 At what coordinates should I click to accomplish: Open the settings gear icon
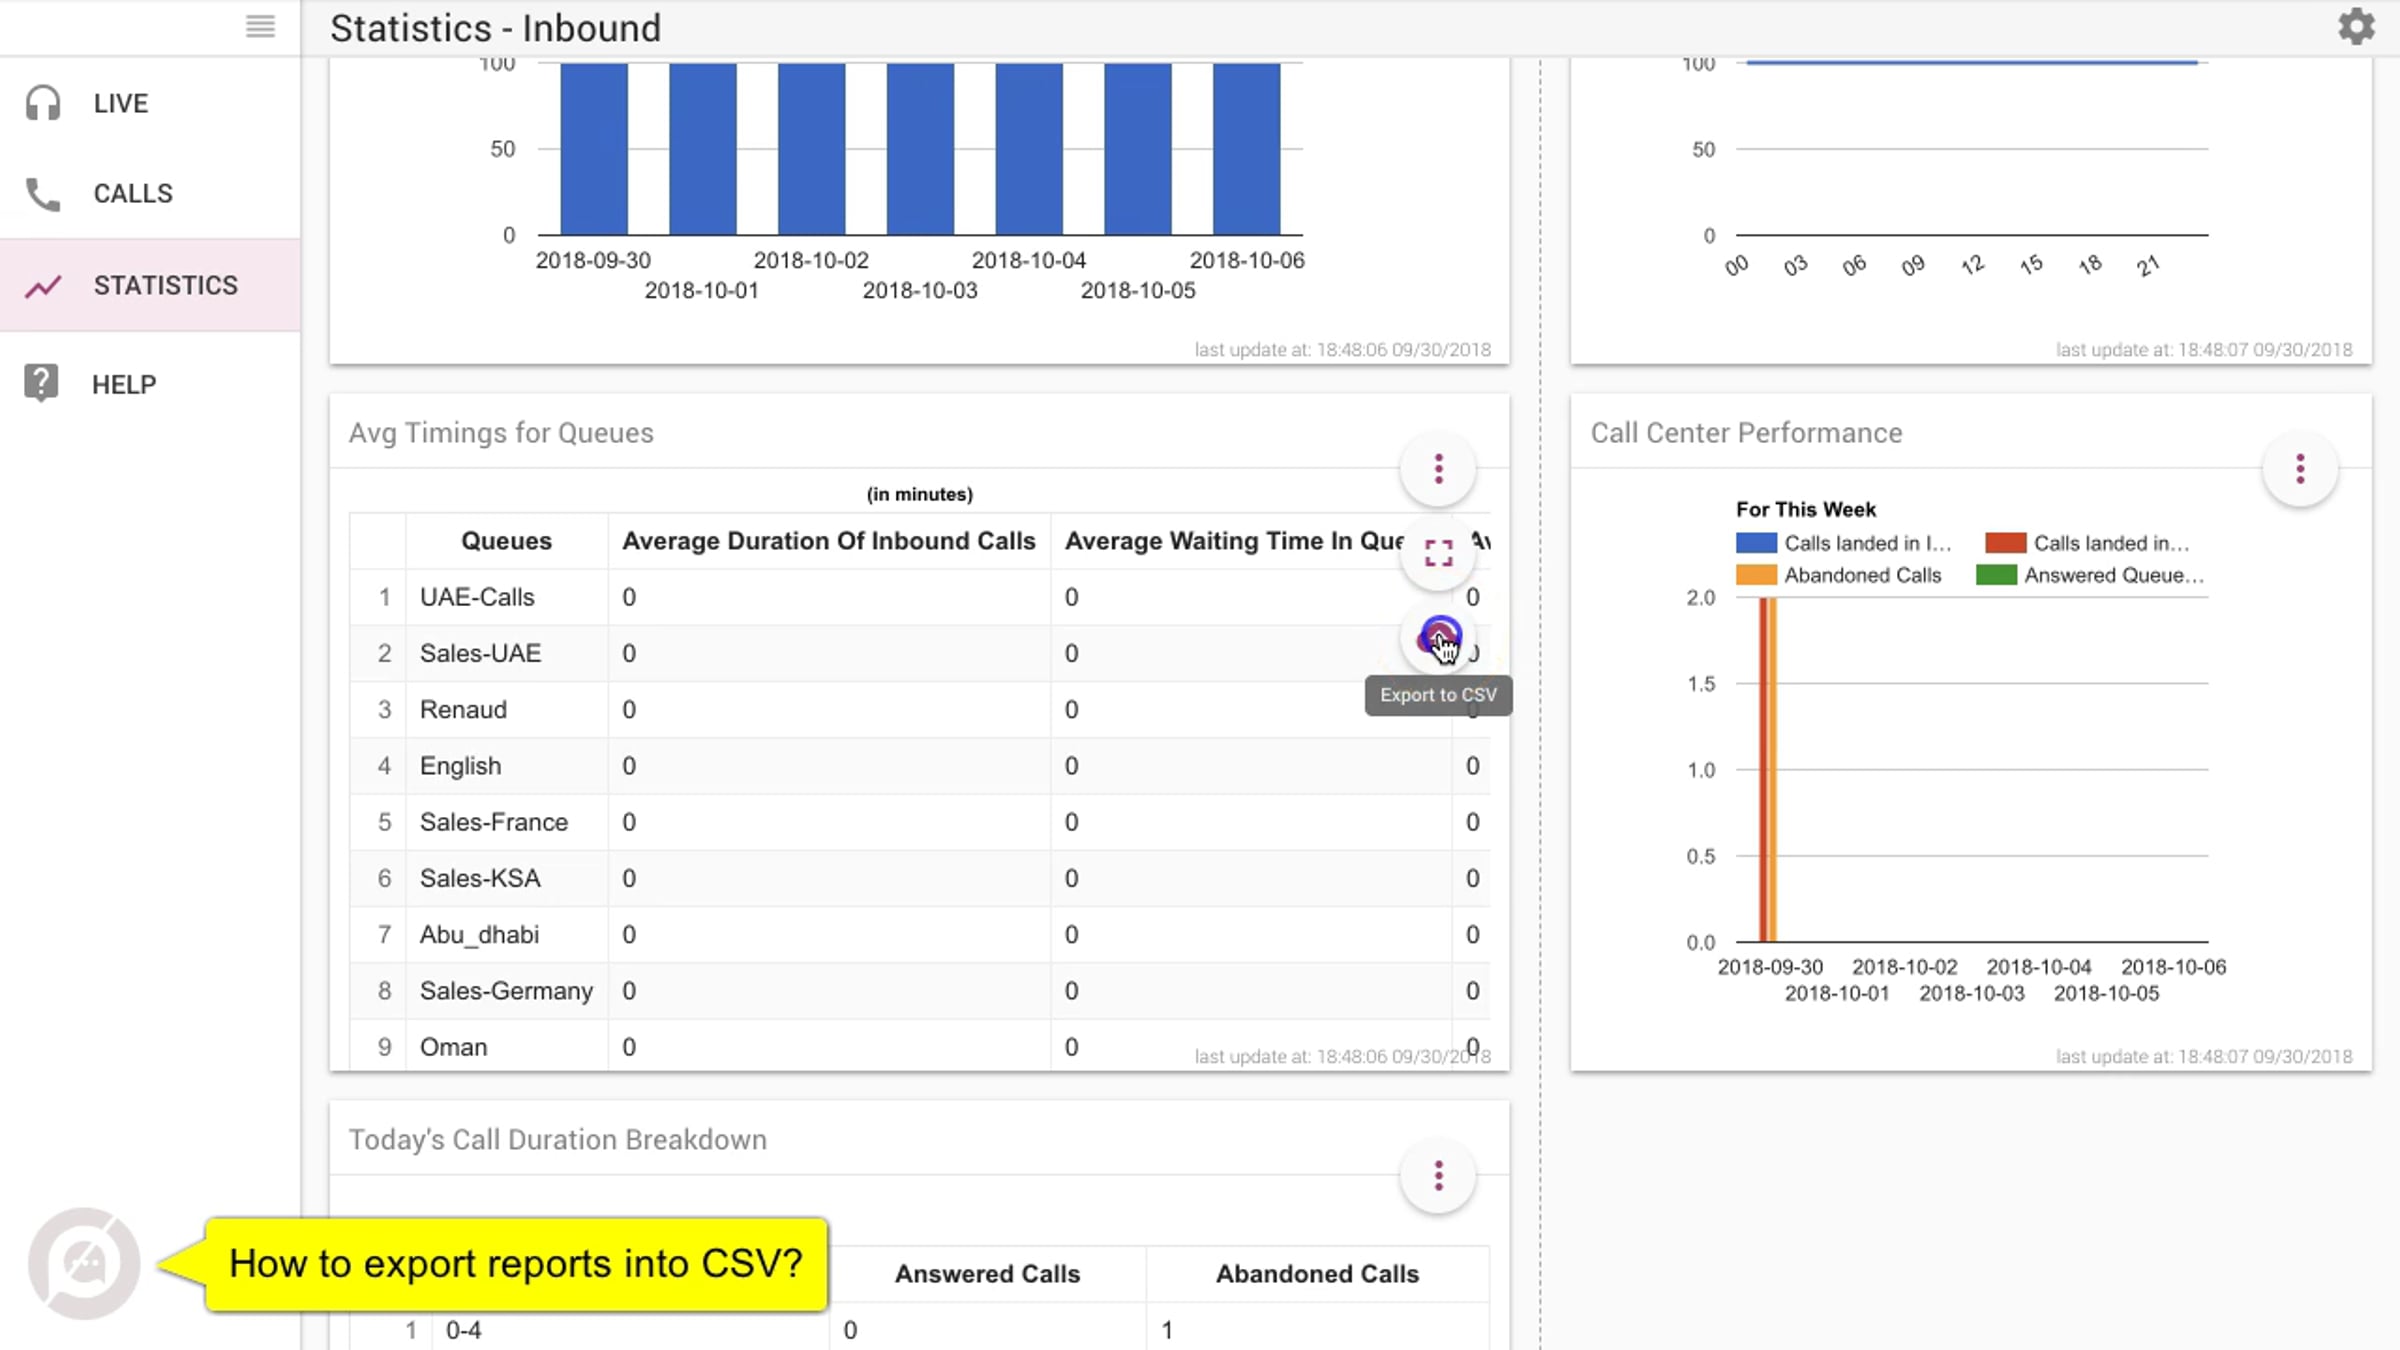[2356, 27]
